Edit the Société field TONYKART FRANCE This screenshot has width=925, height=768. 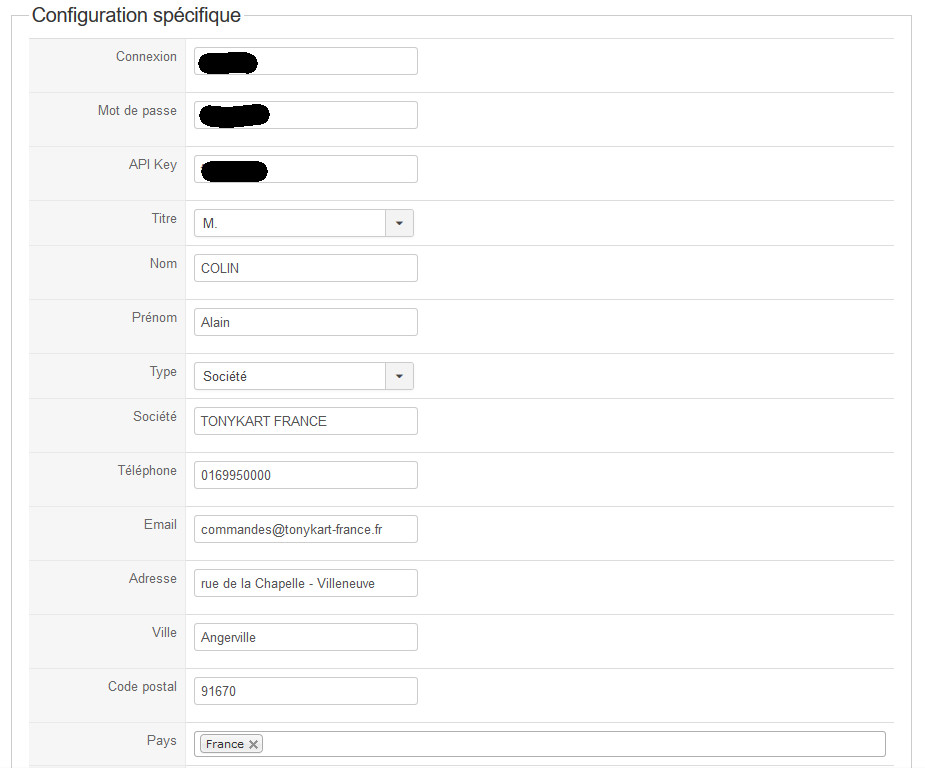click(x=305, y=421)
